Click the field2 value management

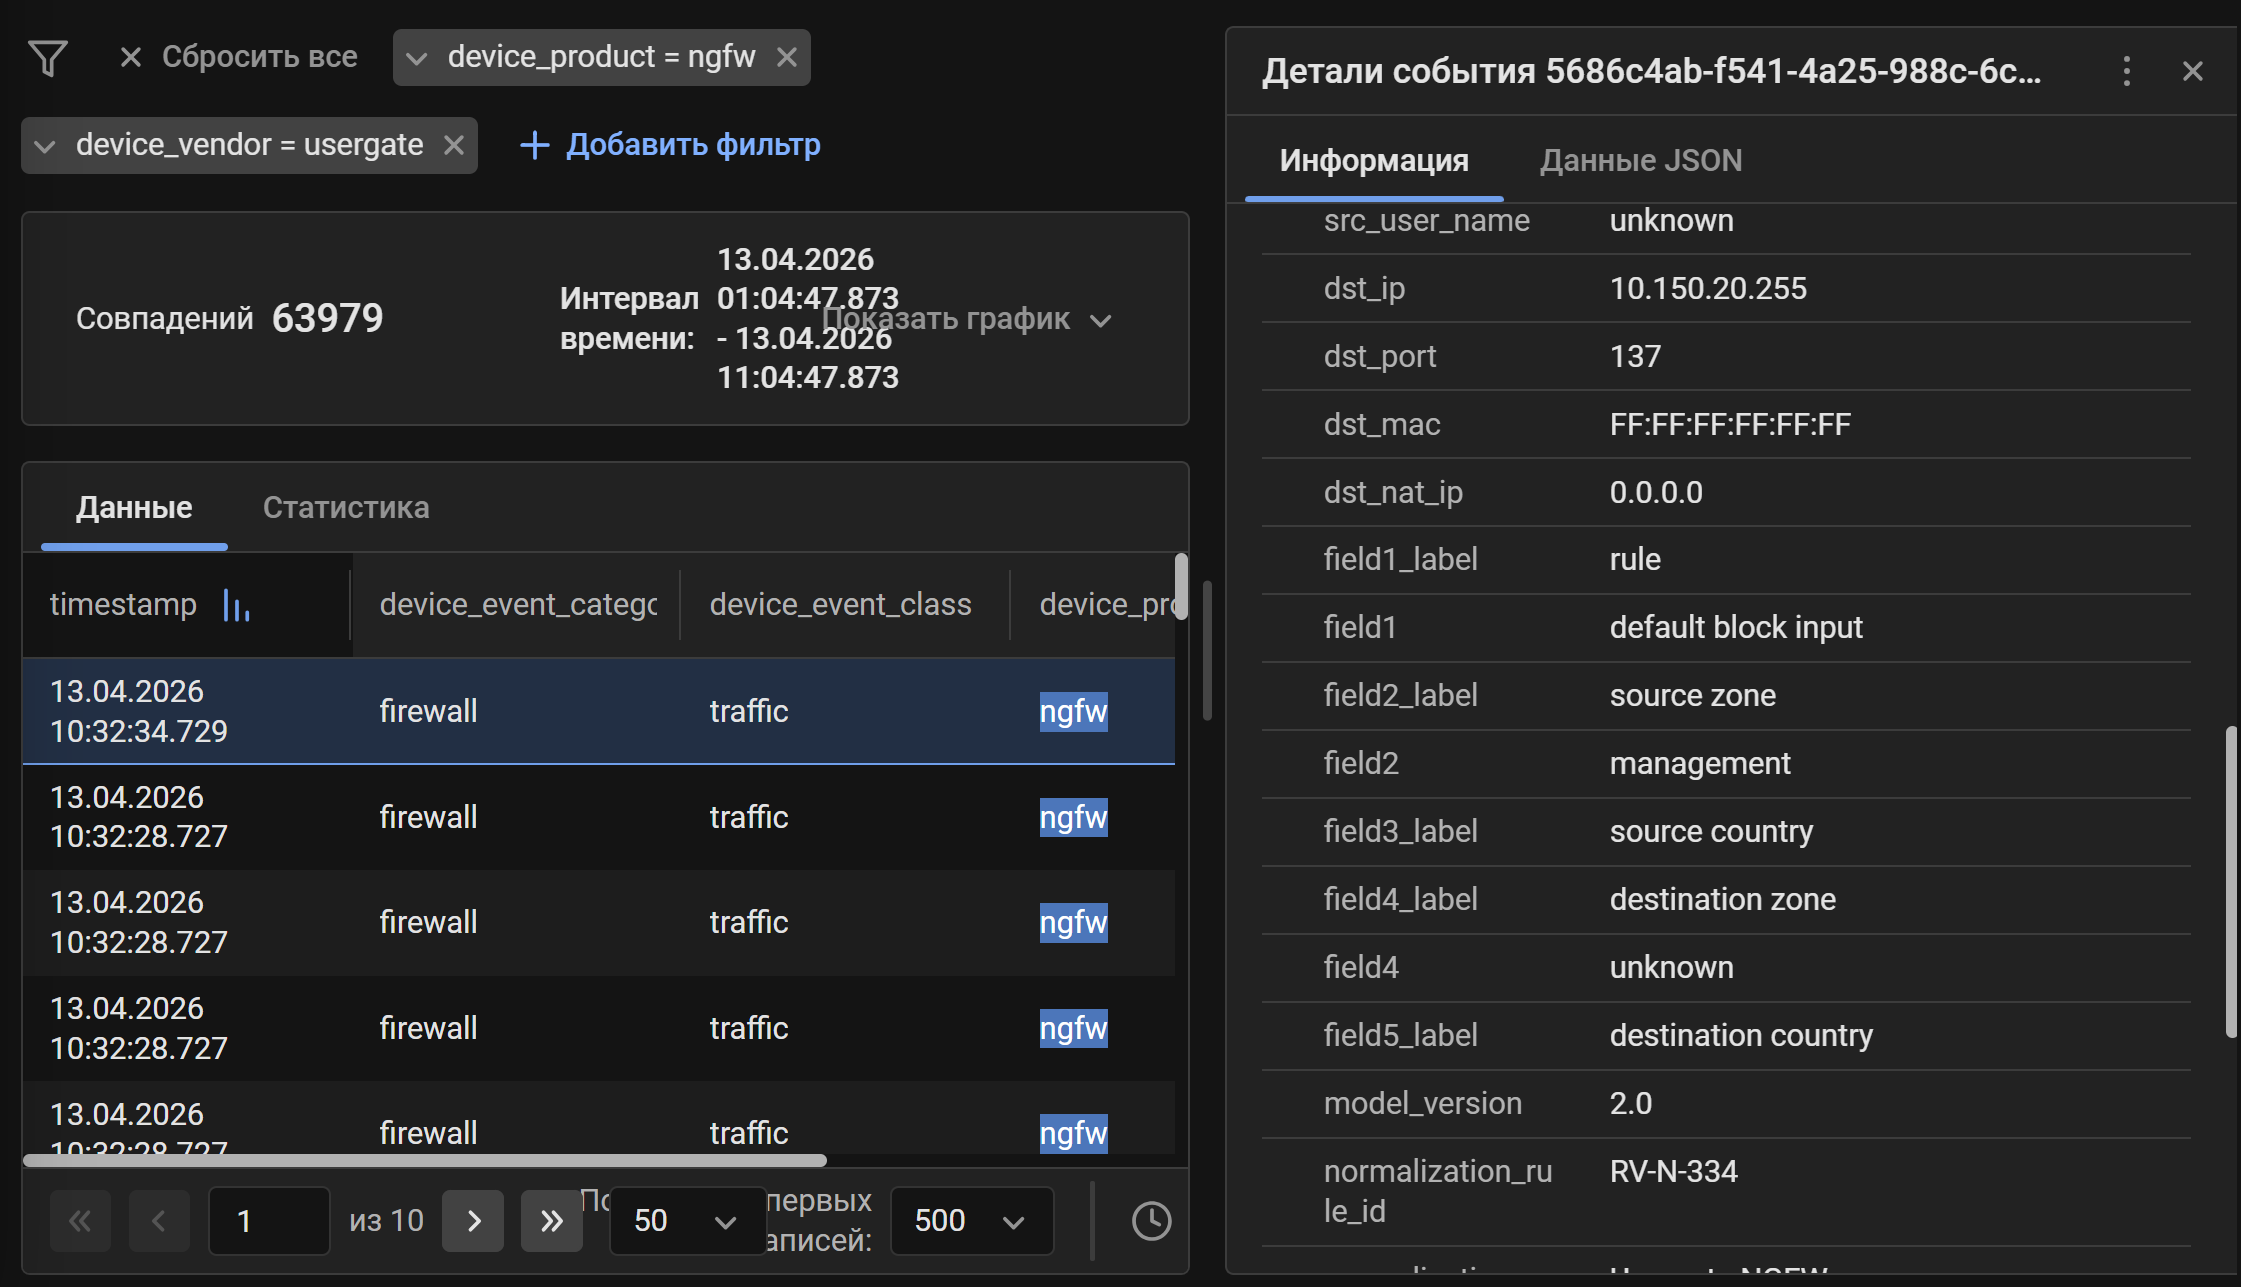[1700, 763]
